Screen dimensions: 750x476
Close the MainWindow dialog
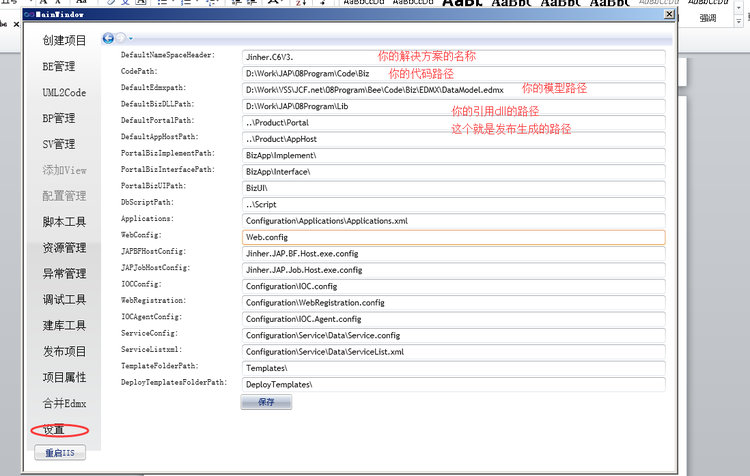click(x=669, y=14)
